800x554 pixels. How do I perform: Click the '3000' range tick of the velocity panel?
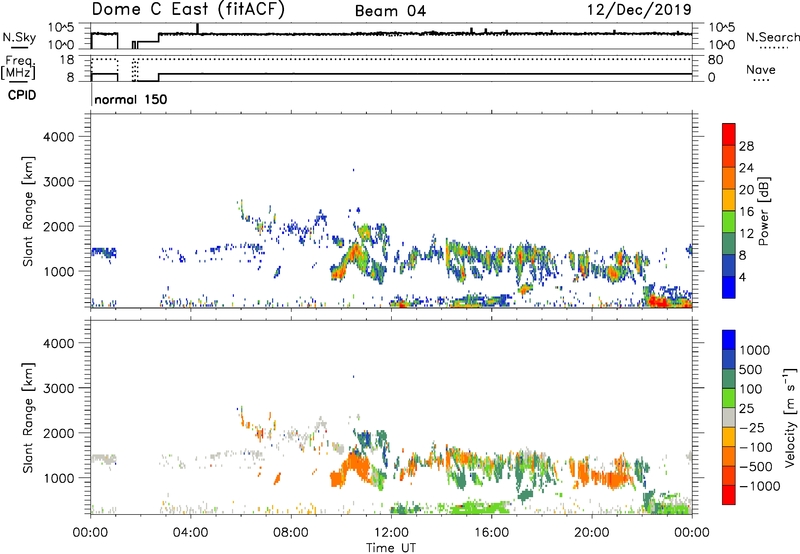58,388
